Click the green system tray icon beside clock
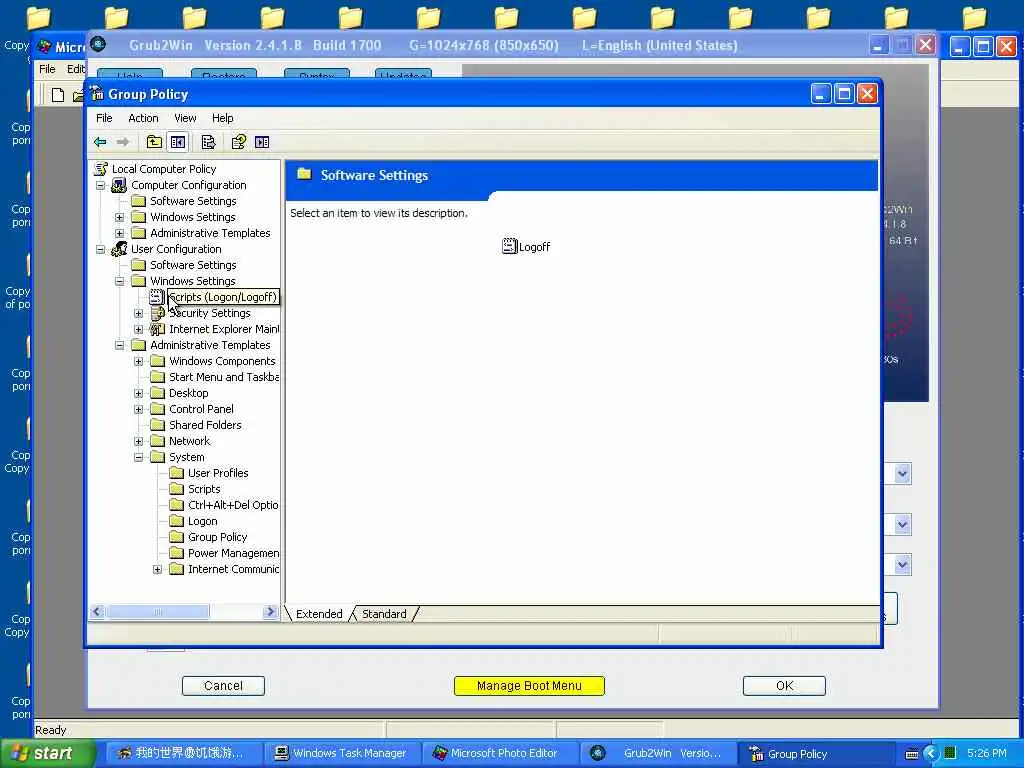 (950, 754)
